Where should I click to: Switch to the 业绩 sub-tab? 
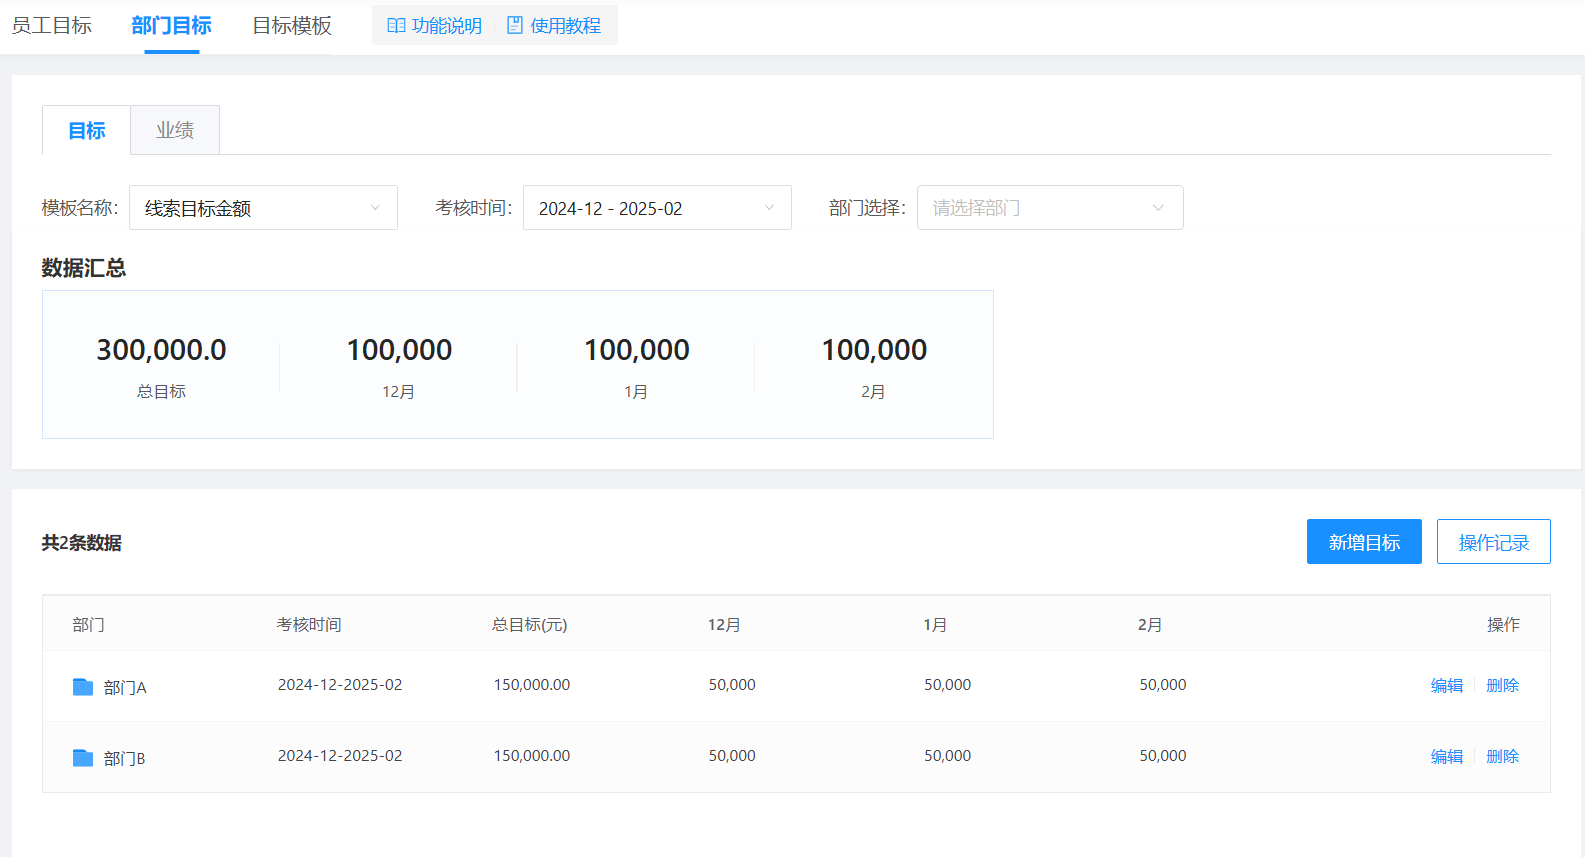(175, 130)
